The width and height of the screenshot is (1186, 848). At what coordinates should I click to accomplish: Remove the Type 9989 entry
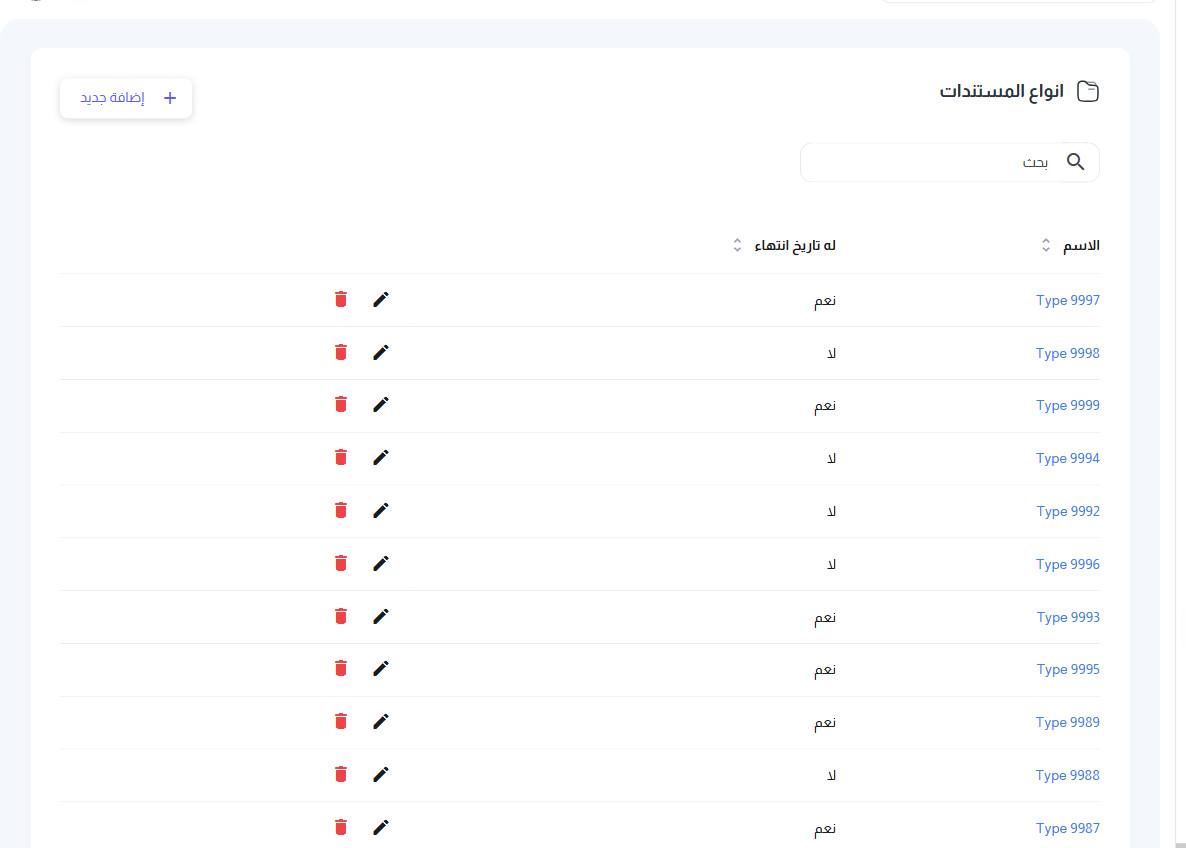coord(341,722)
